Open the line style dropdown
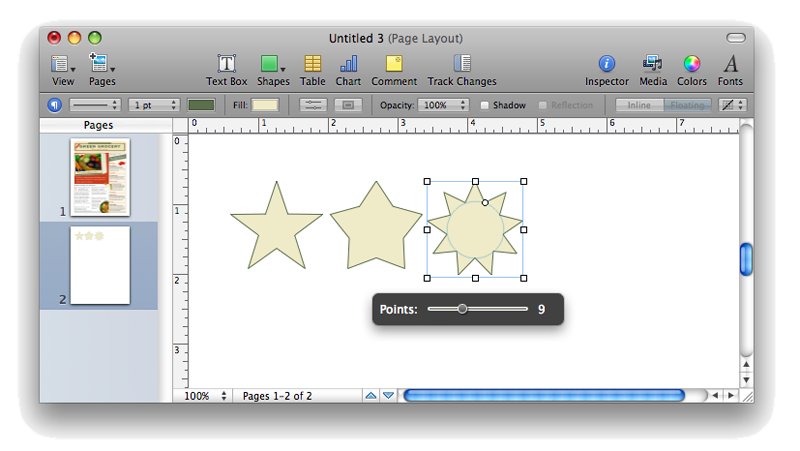This screenshot has height=451, width=800. (95, 105)
